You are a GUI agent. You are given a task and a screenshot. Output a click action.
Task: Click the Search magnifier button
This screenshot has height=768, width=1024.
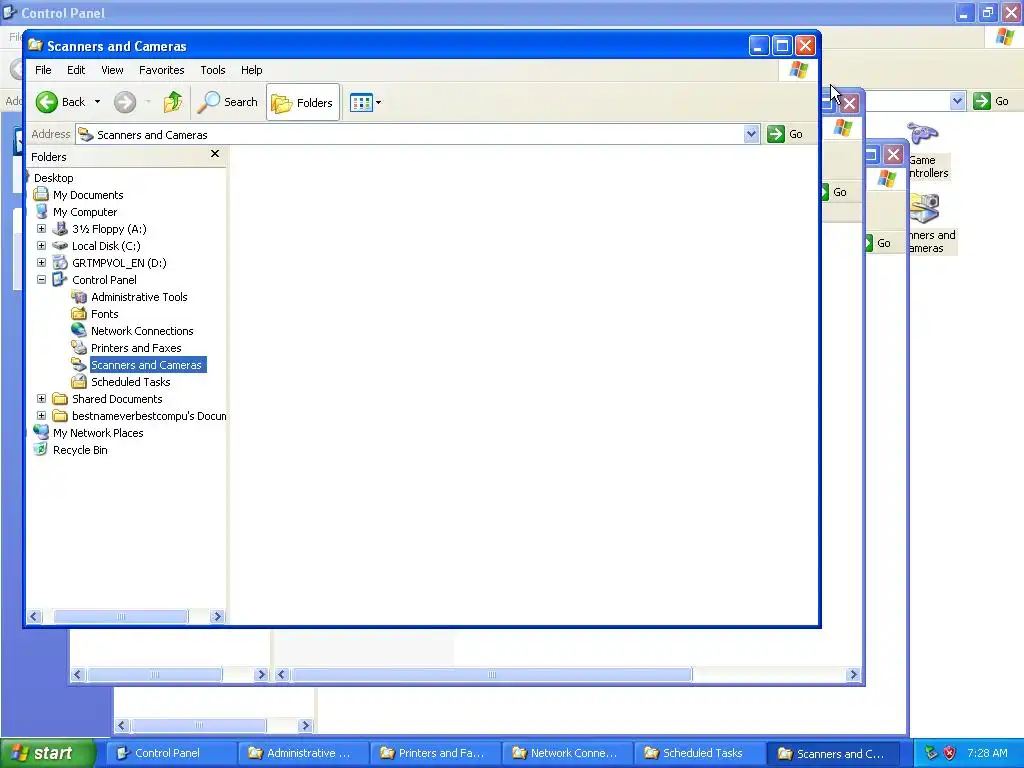click(x=227, y=102)
